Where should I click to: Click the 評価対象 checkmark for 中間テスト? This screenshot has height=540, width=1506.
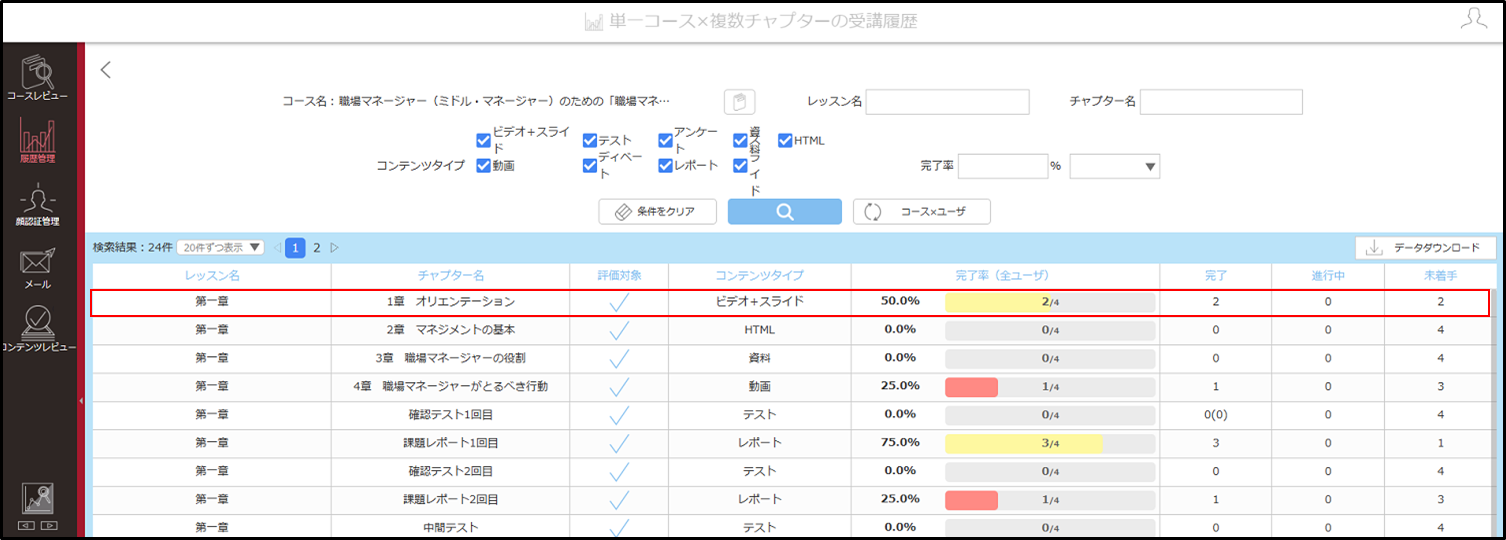click(619, 527)
